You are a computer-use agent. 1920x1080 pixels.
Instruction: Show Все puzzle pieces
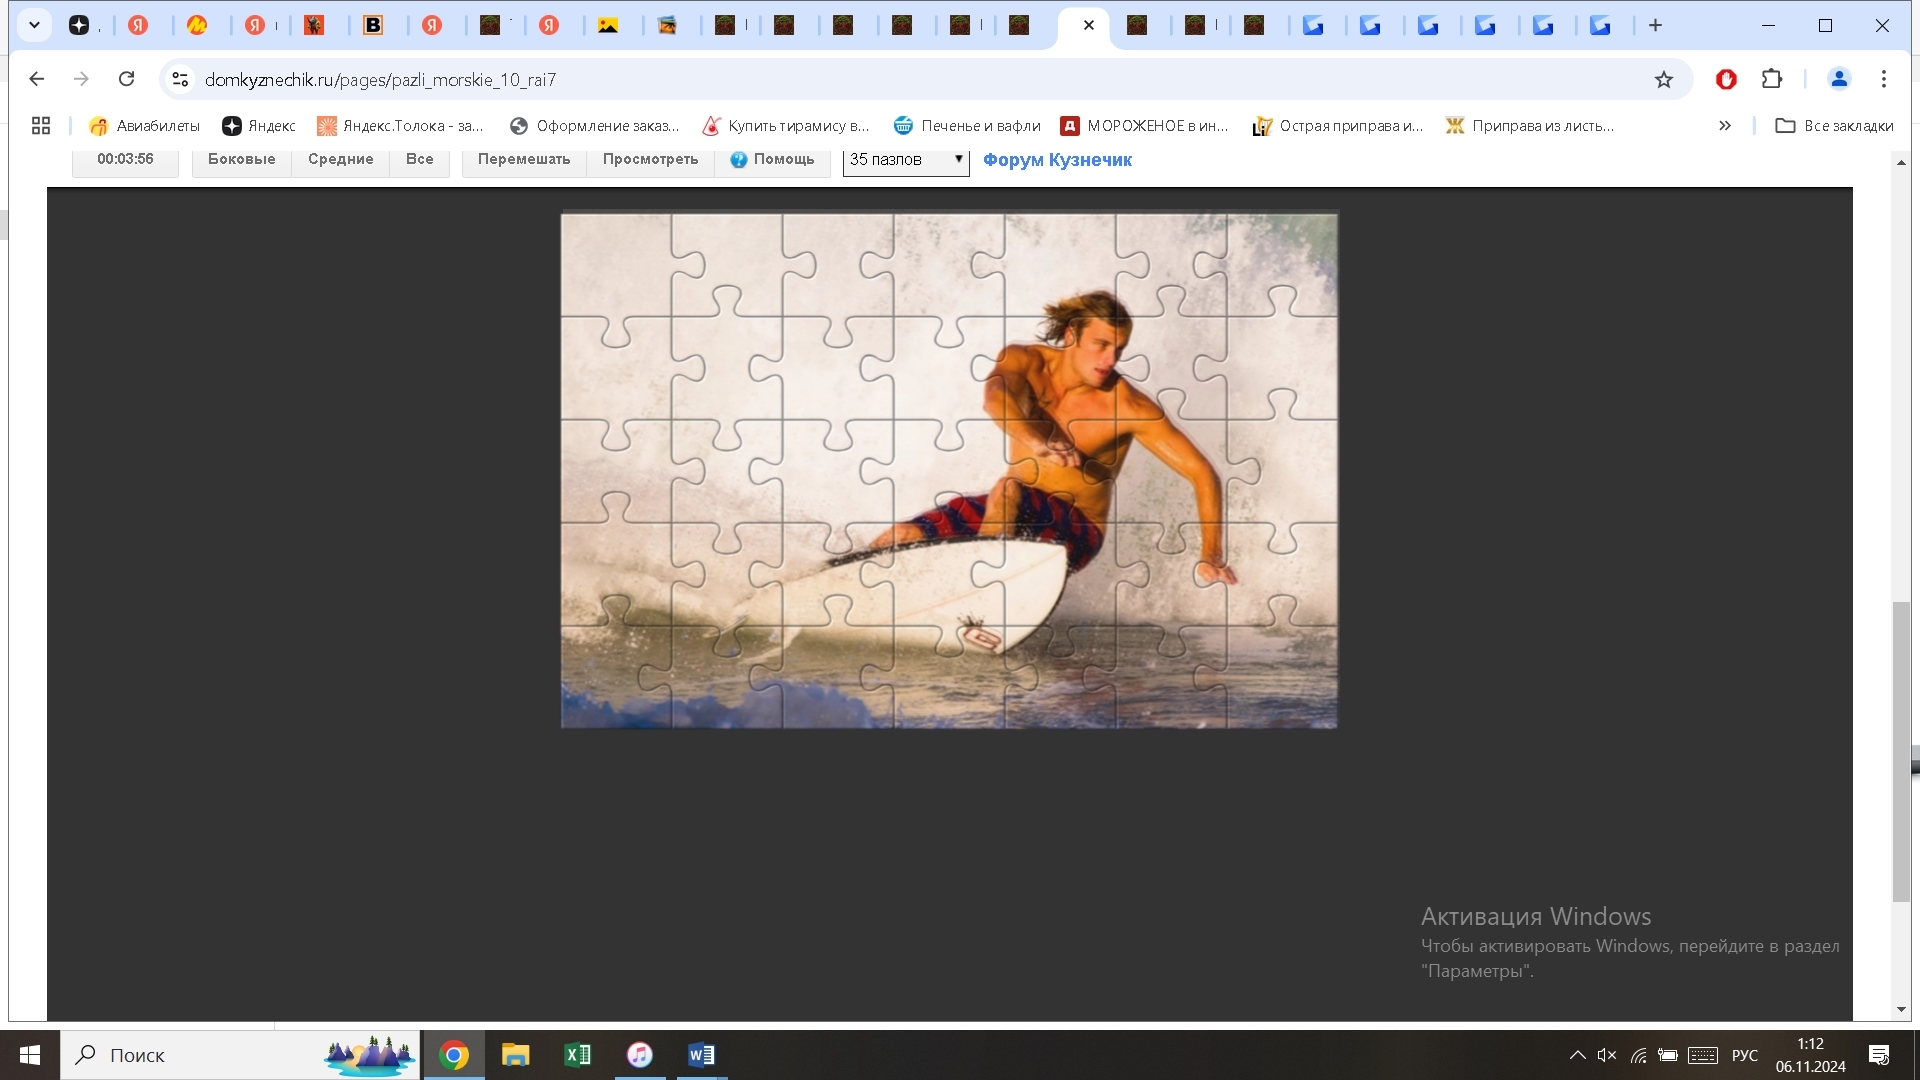pyautogui.click(x=419, y=159)
